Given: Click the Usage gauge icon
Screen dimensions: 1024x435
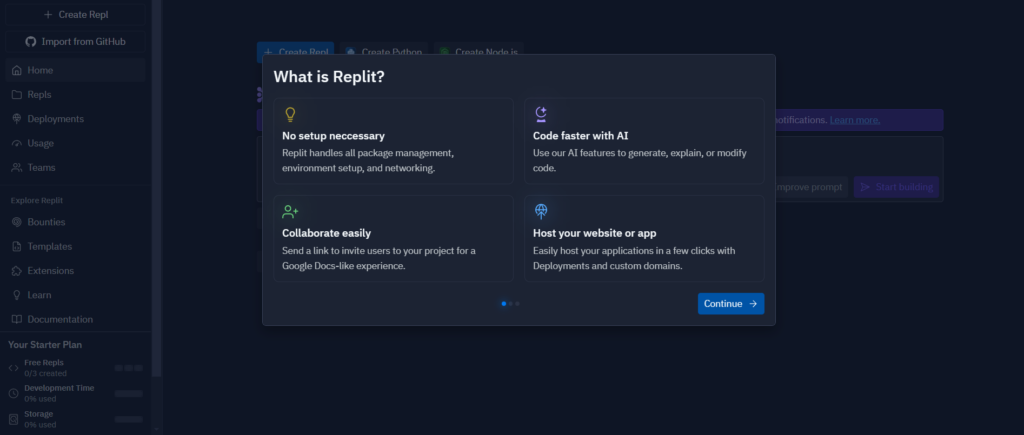Looking at the screenshot, I should point(17,143).
